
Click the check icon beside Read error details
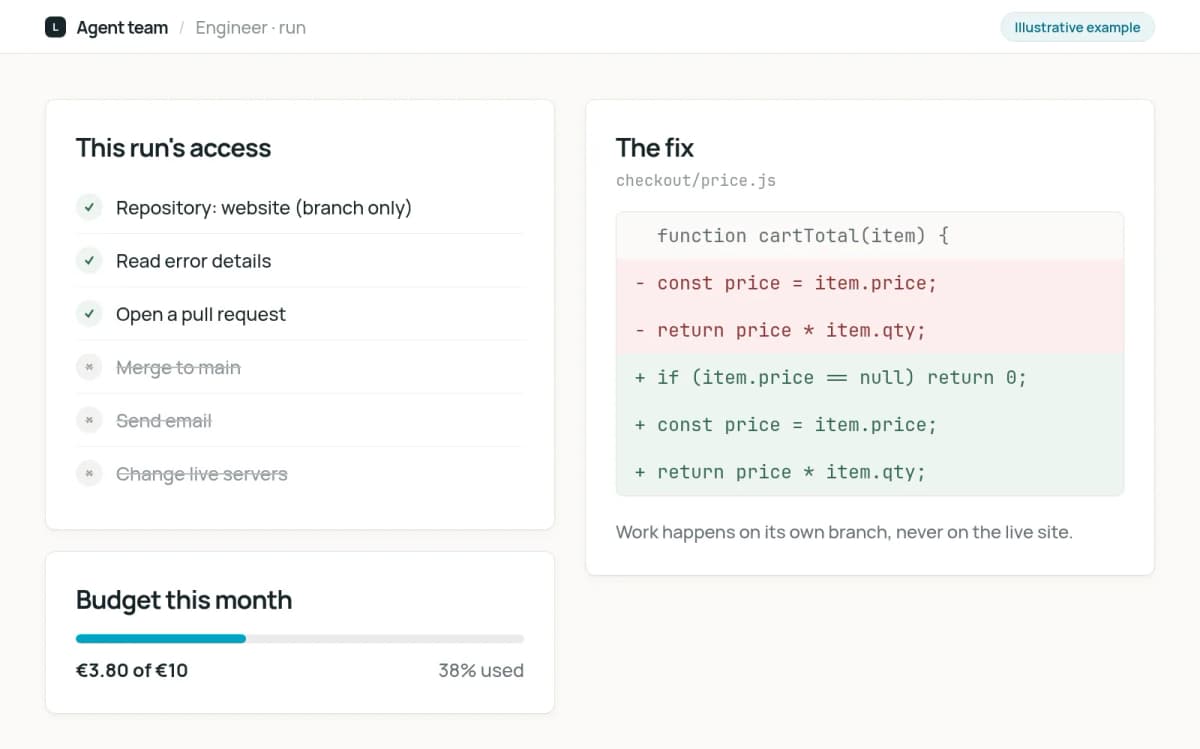coord(89,260)
